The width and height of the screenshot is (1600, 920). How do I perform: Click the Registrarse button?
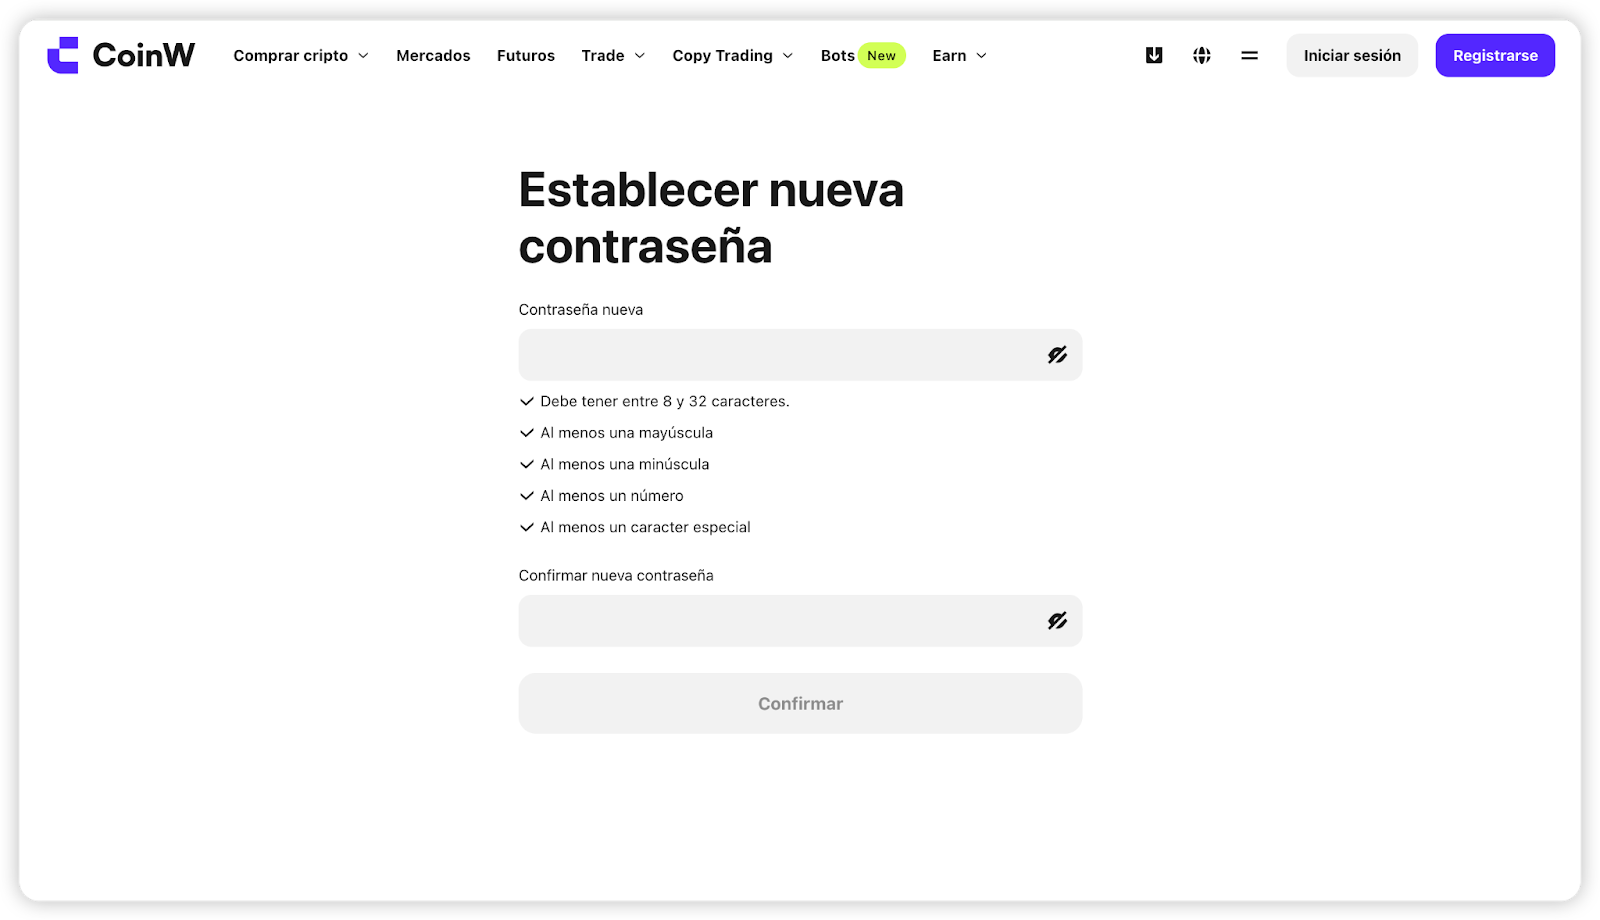pyautogui.click(x=1495, y=55)
